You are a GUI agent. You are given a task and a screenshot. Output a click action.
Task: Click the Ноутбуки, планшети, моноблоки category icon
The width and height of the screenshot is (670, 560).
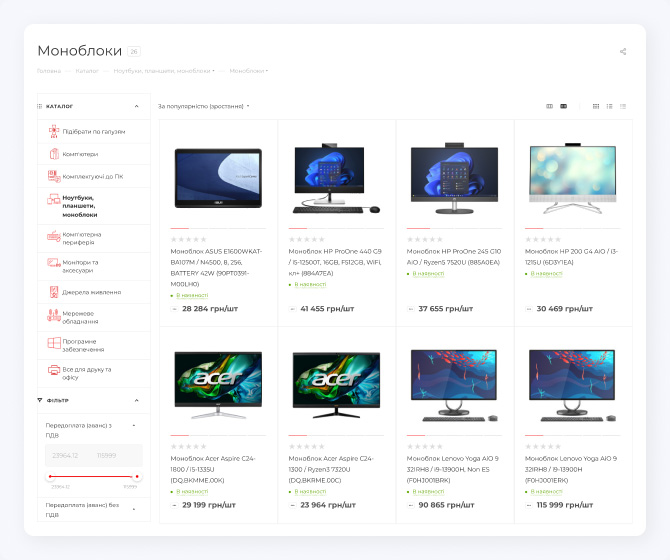(54, 199)
